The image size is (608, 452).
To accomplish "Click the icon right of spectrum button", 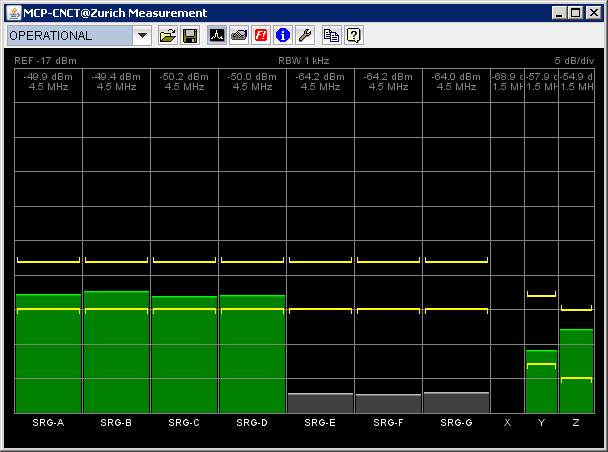I will (238, 36).
